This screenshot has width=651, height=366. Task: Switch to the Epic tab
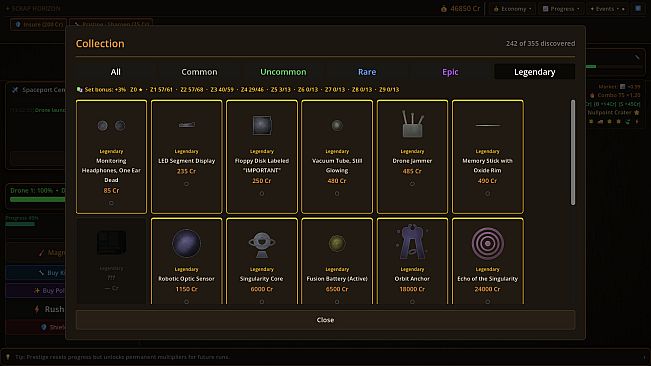[x=450, y=72]
